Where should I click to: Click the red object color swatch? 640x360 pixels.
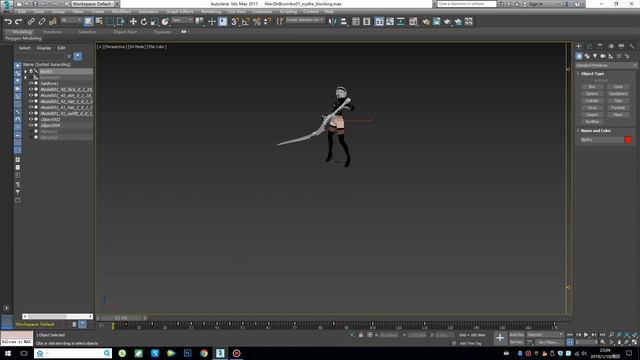point(628,140)
